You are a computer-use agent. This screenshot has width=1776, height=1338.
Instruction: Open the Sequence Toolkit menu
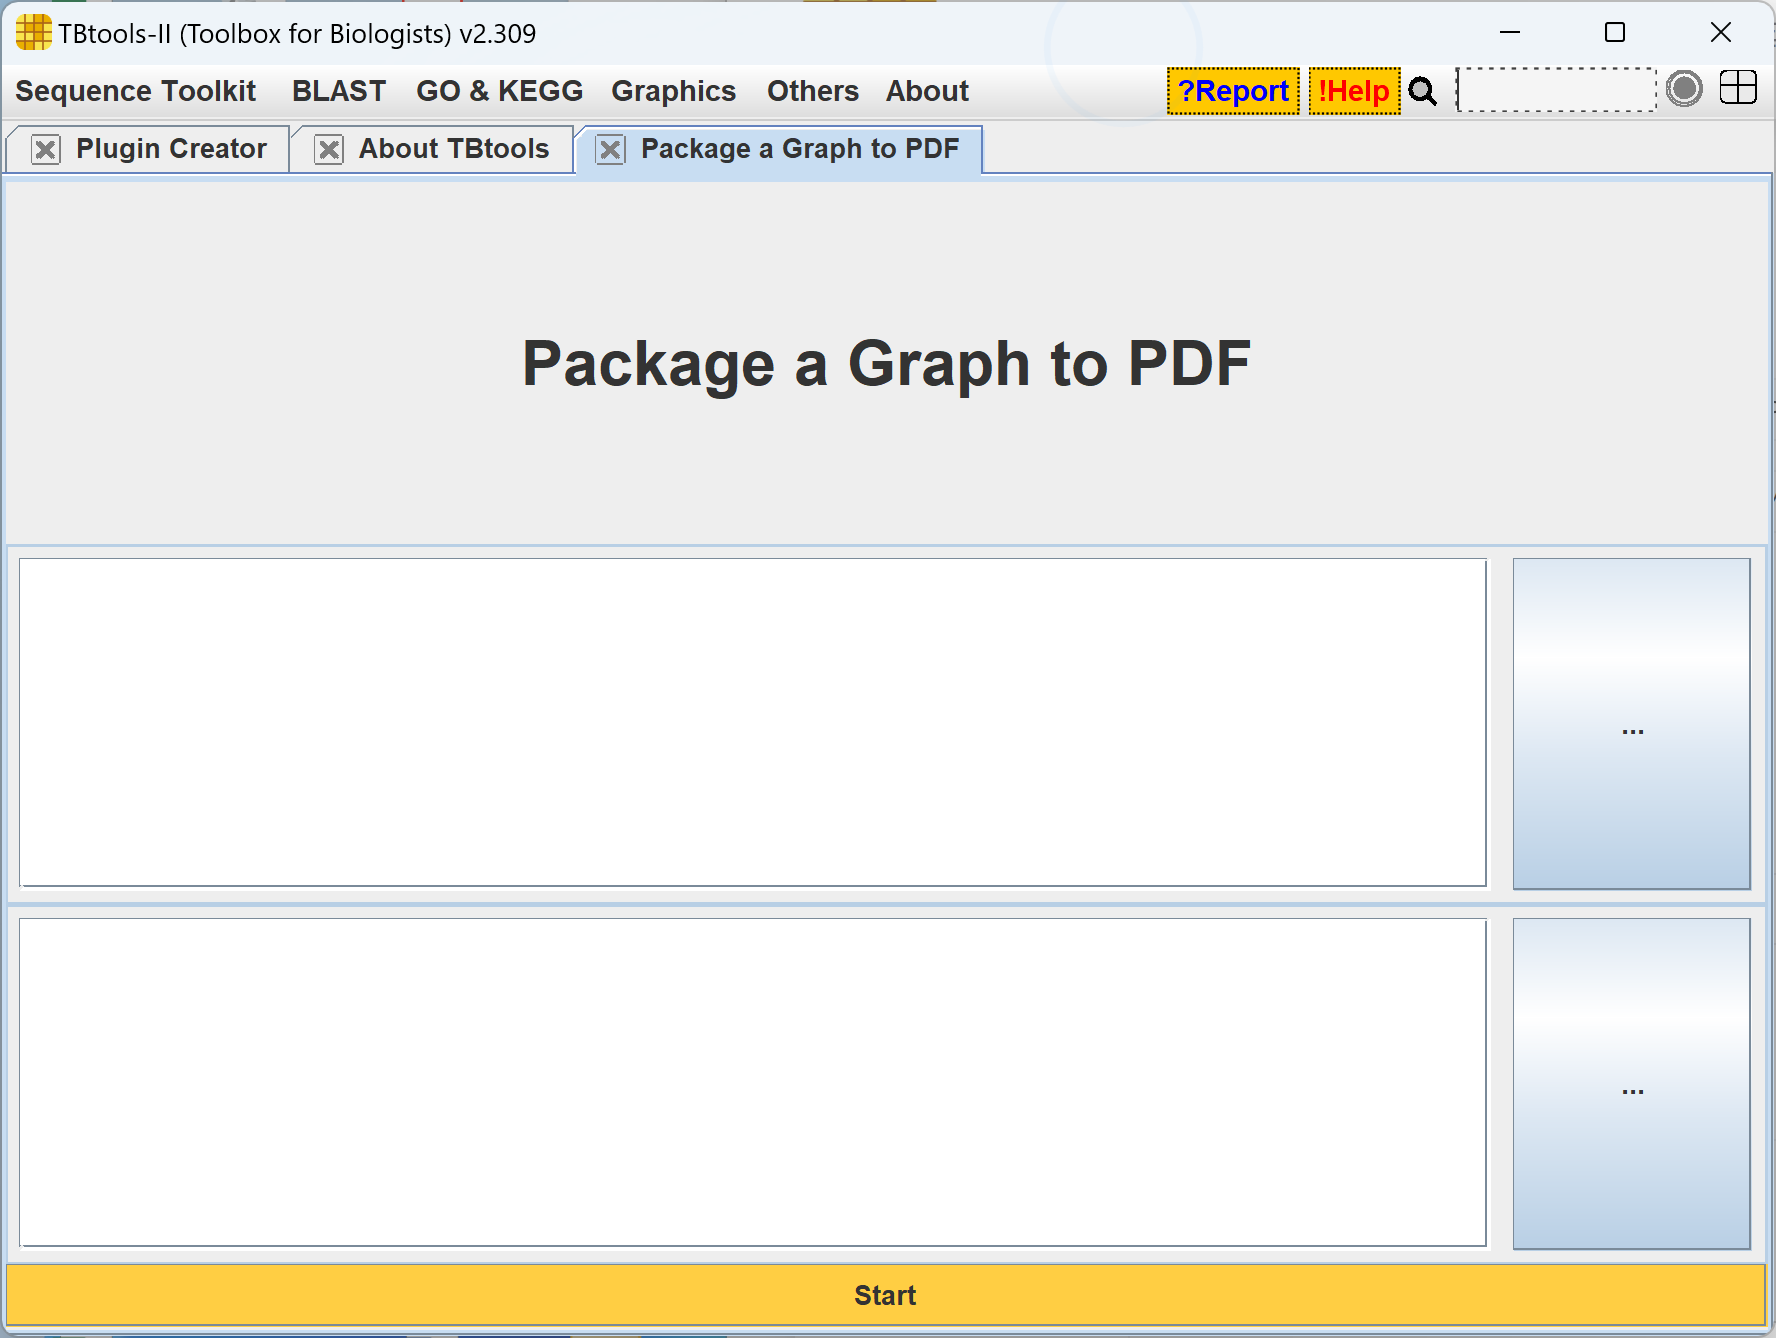coord(136,91)
